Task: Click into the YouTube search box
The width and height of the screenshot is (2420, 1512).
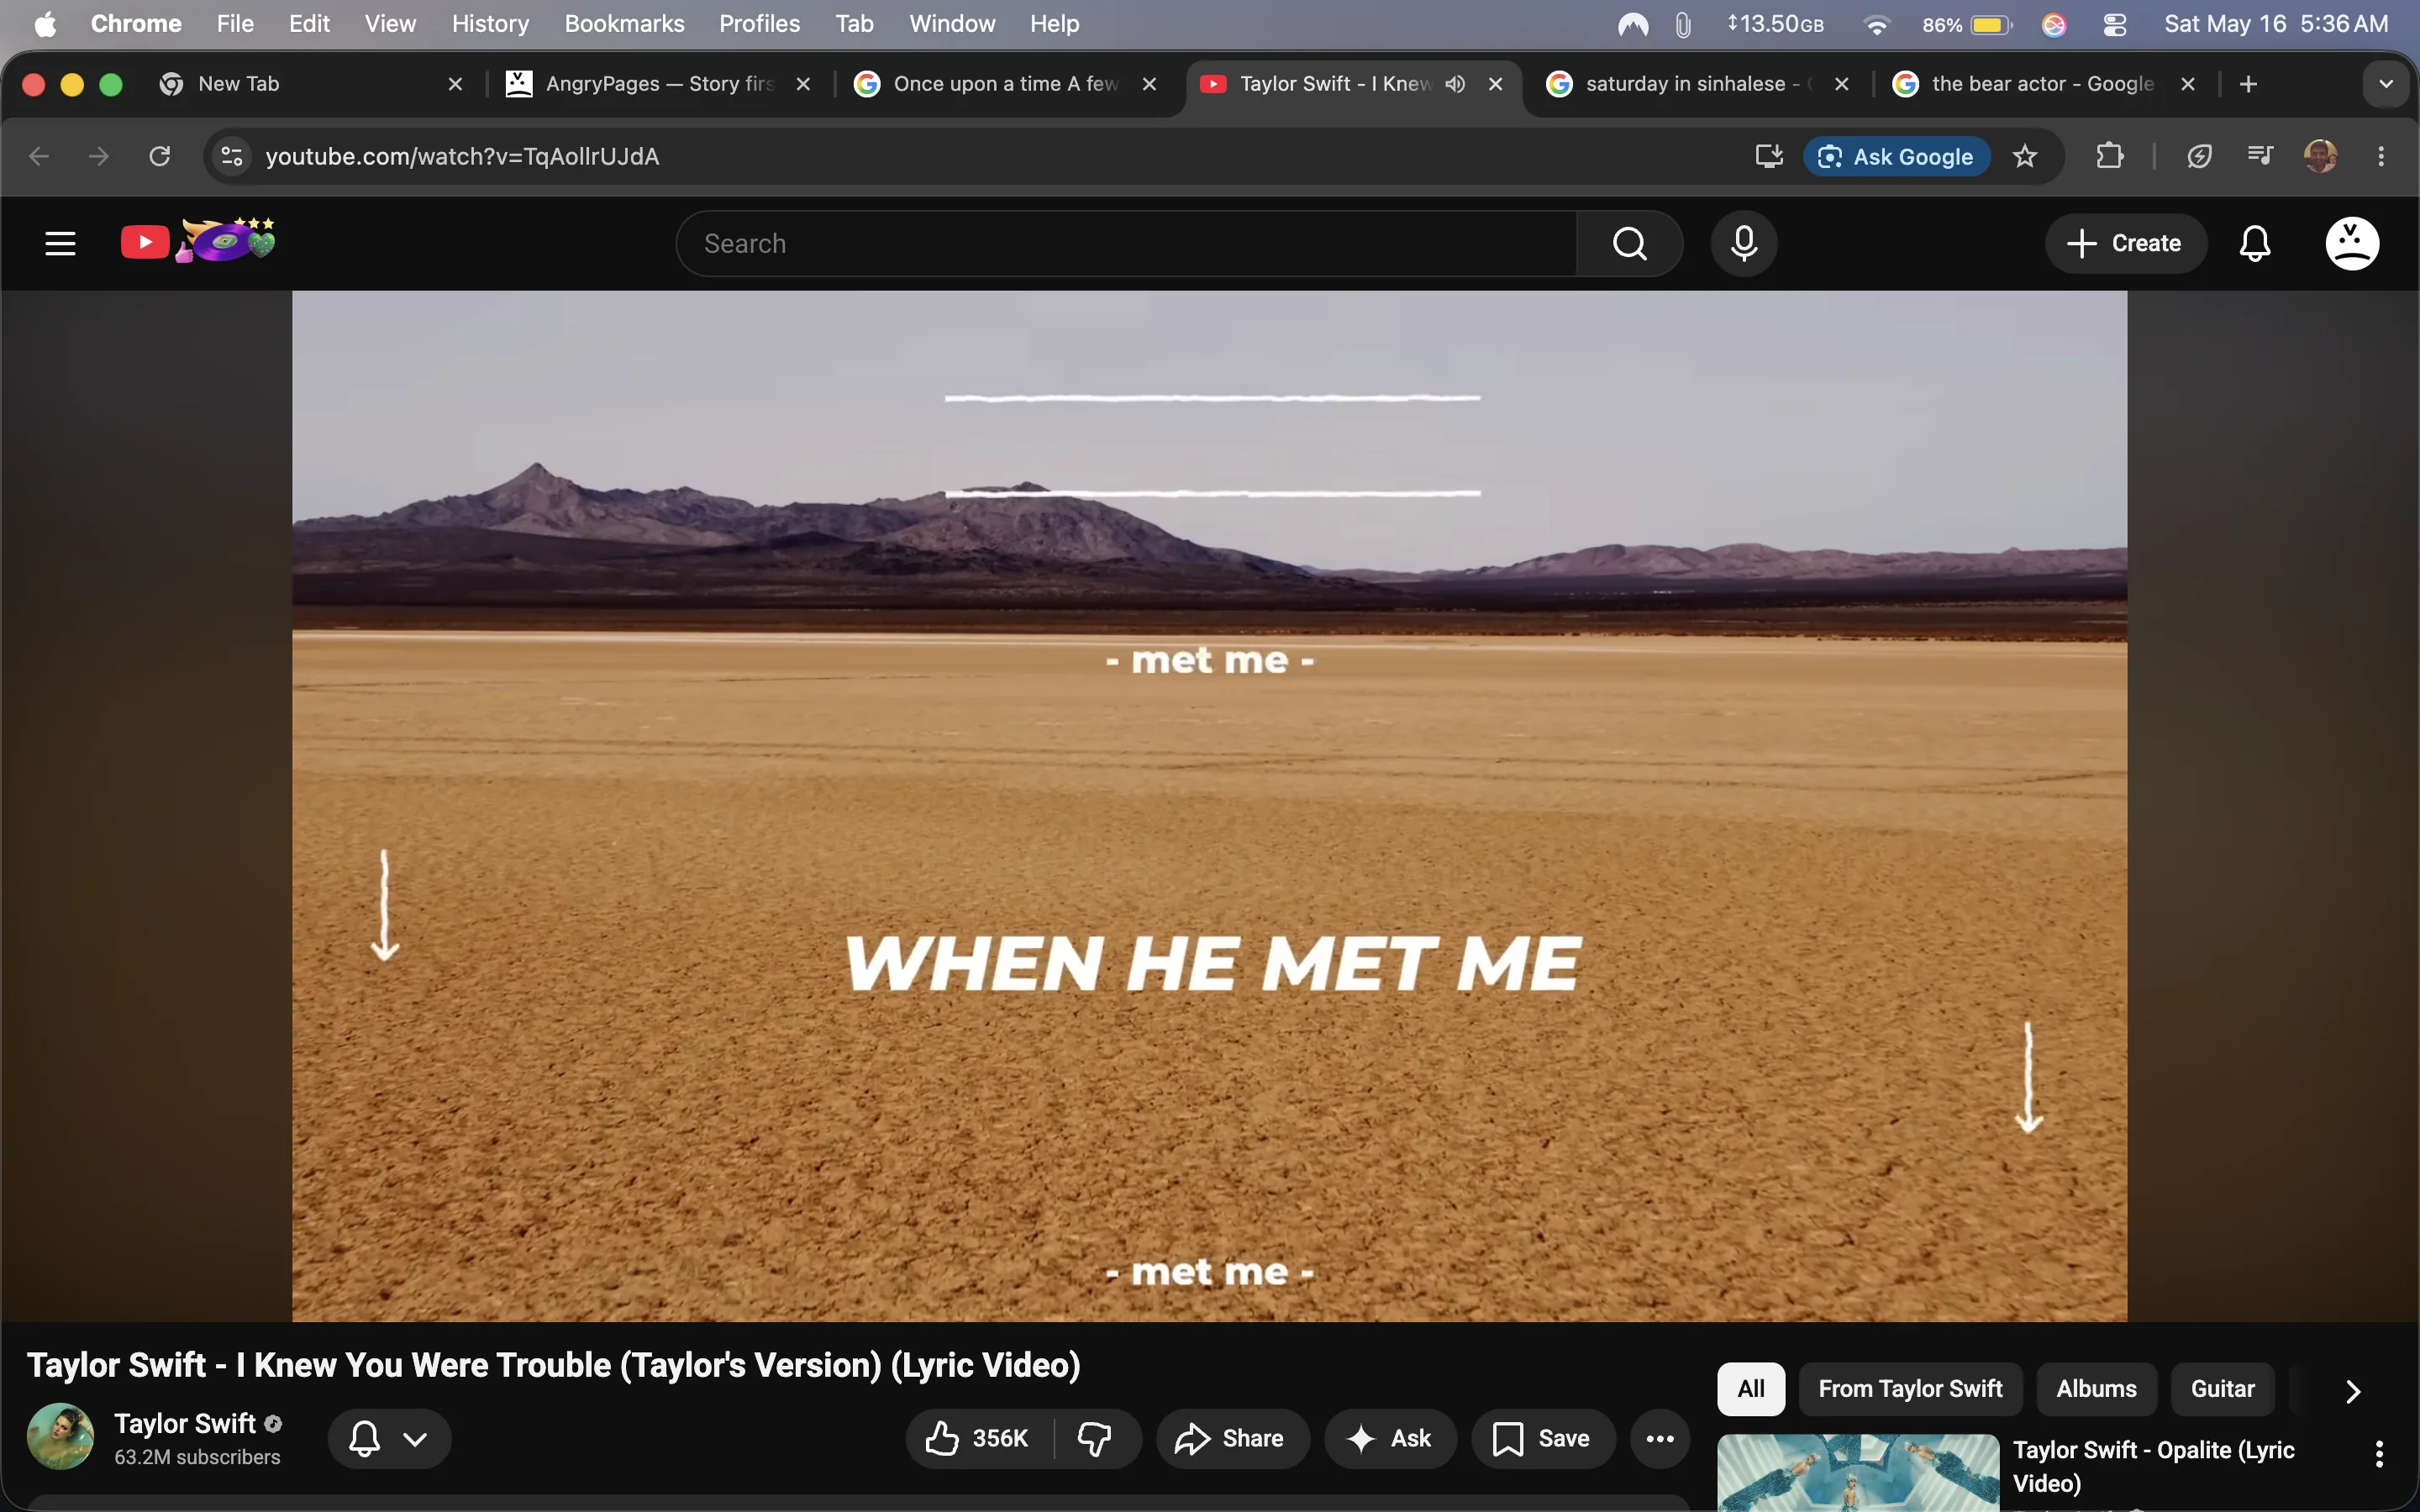Action: click(x=1127, y=243)
